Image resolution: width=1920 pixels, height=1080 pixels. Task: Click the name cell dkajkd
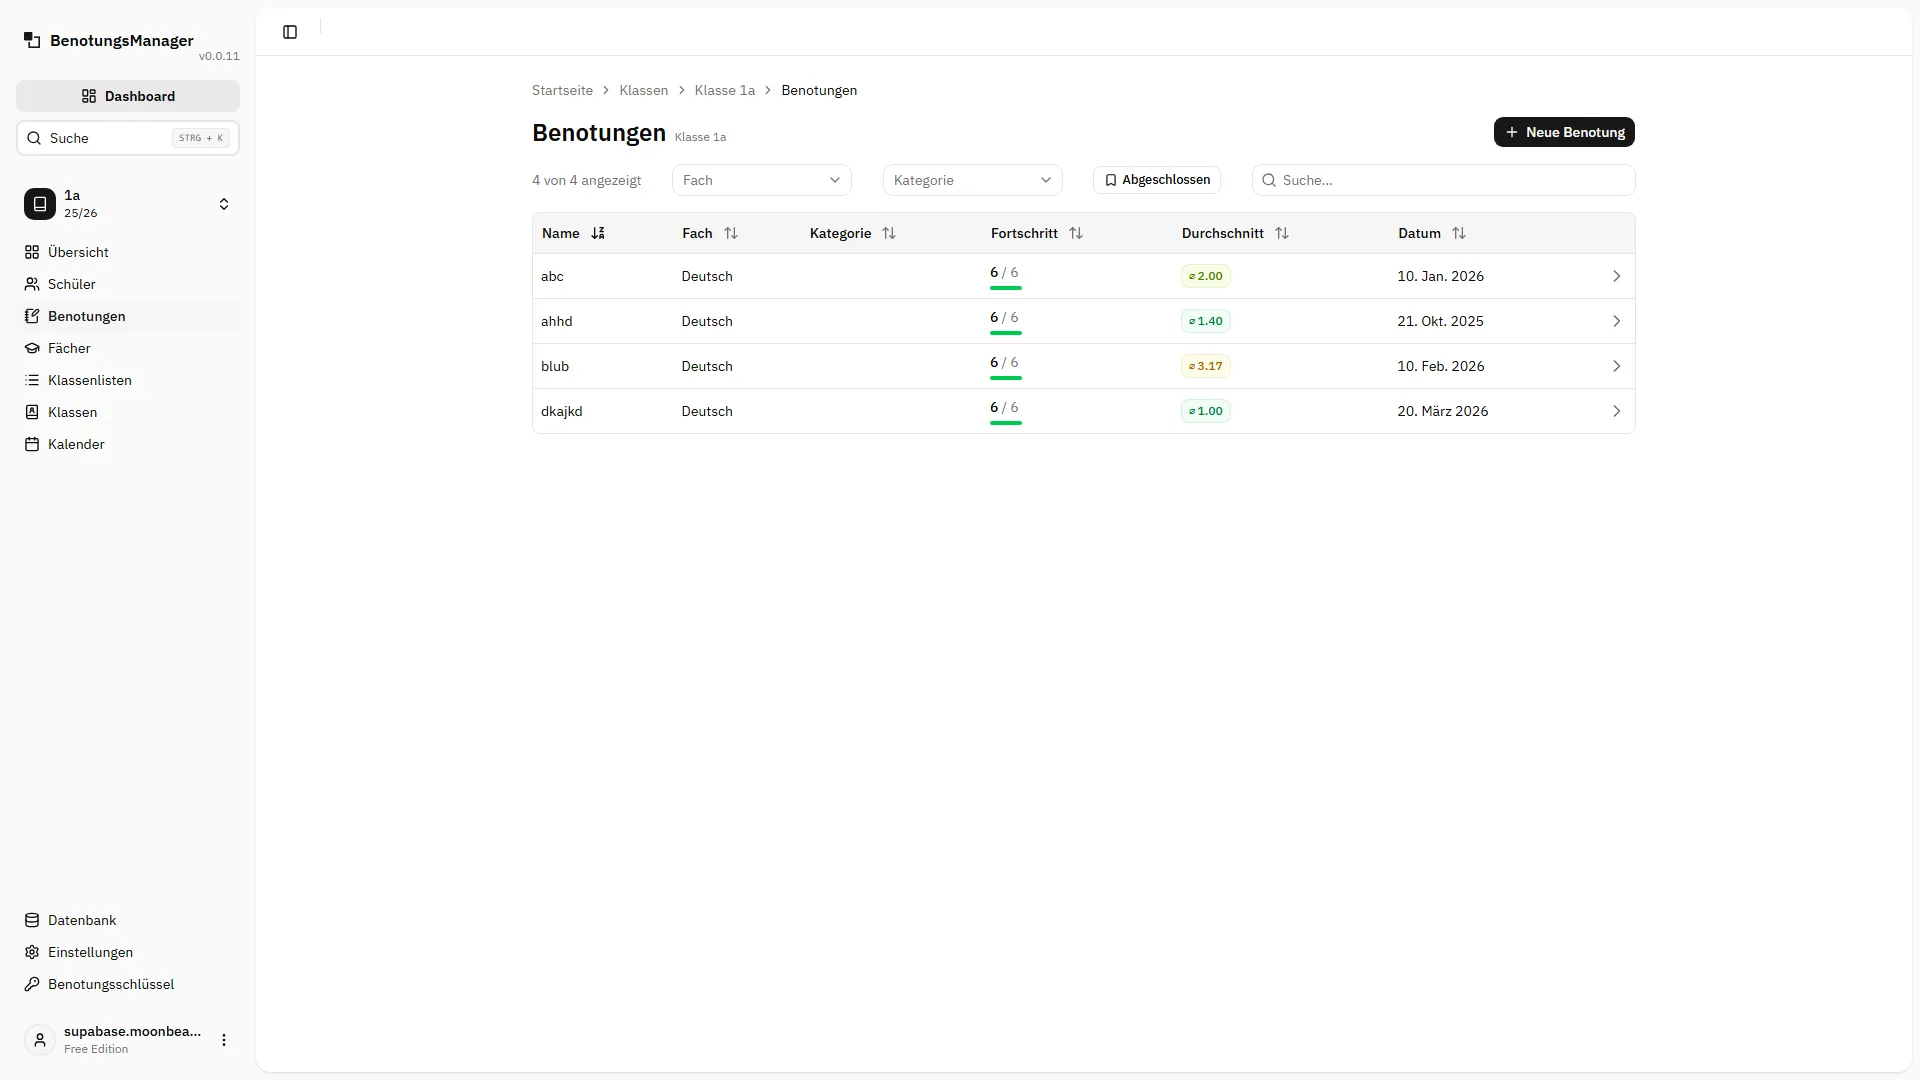pos(561,411)
